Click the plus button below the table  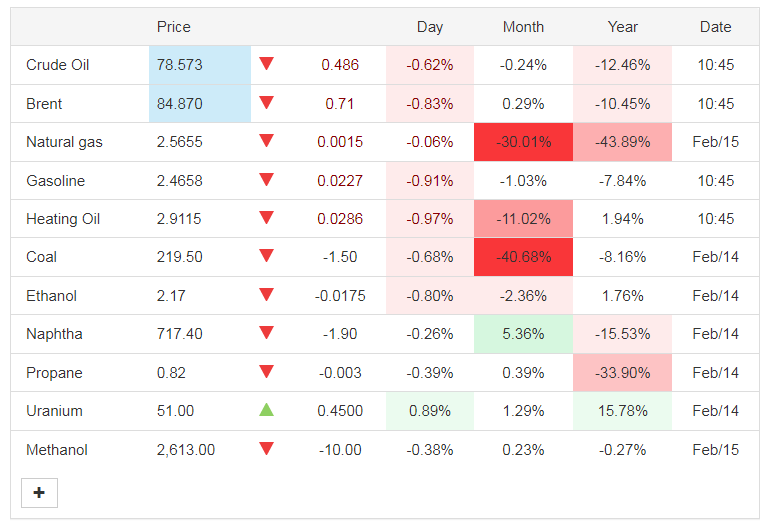point(39,492)
